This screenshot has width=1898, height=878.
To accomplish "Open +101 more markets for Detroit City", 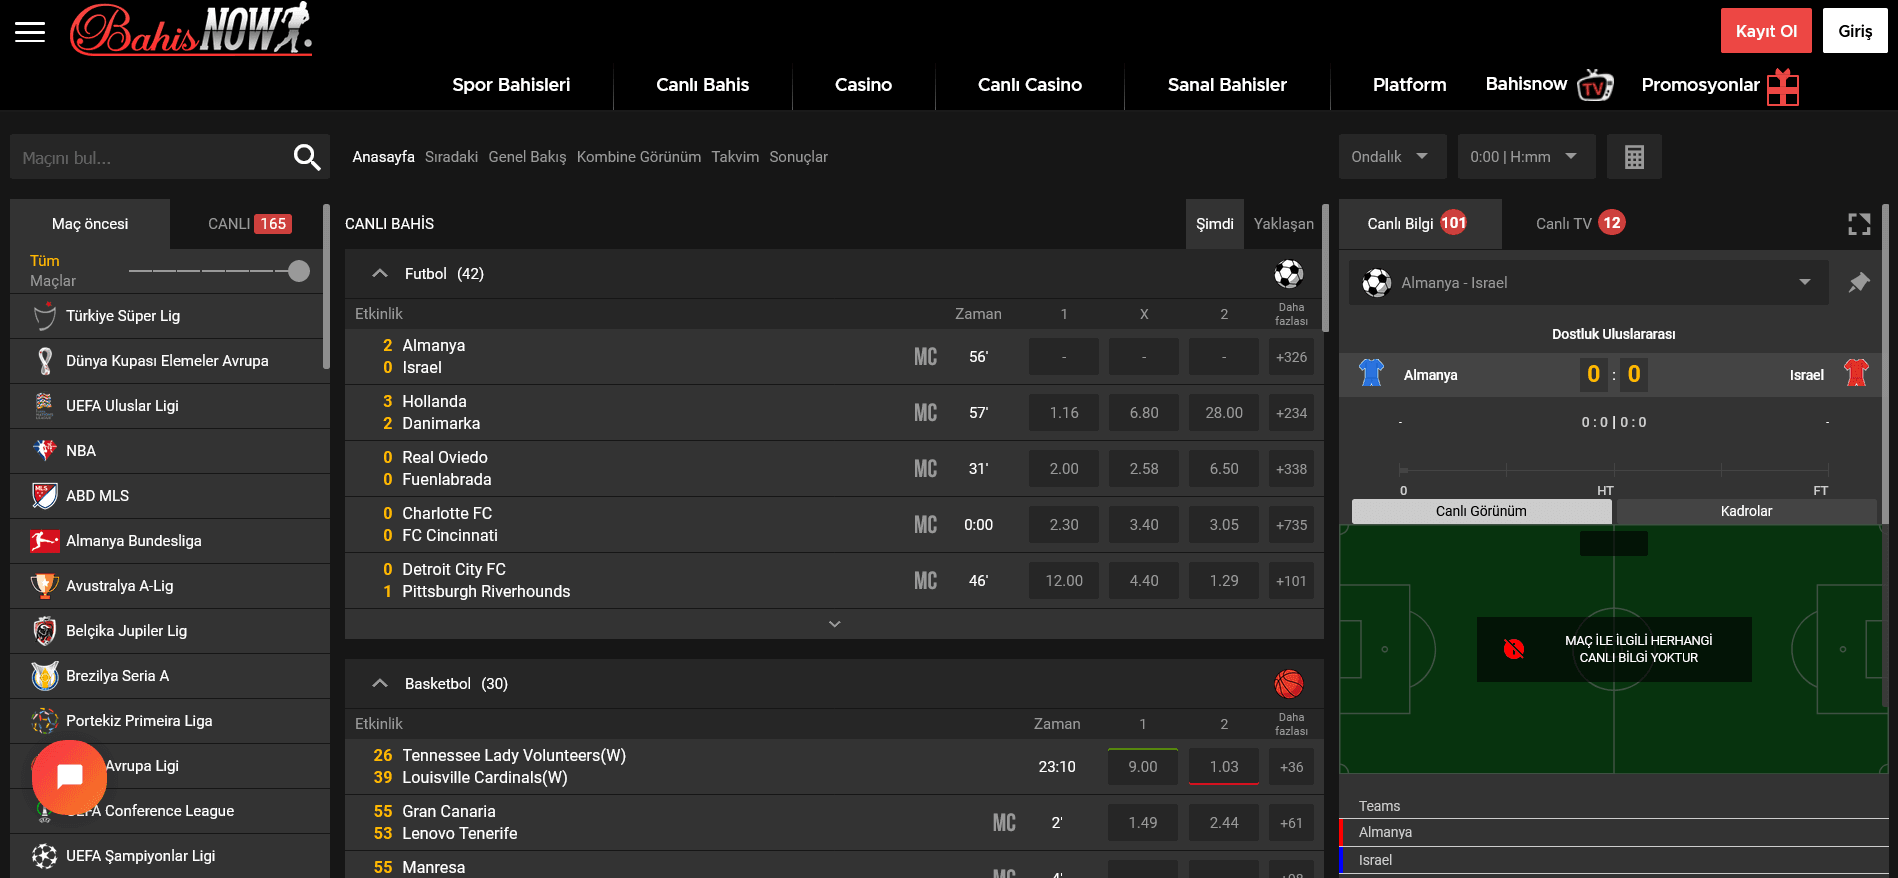I will (x=1291, y=581).
